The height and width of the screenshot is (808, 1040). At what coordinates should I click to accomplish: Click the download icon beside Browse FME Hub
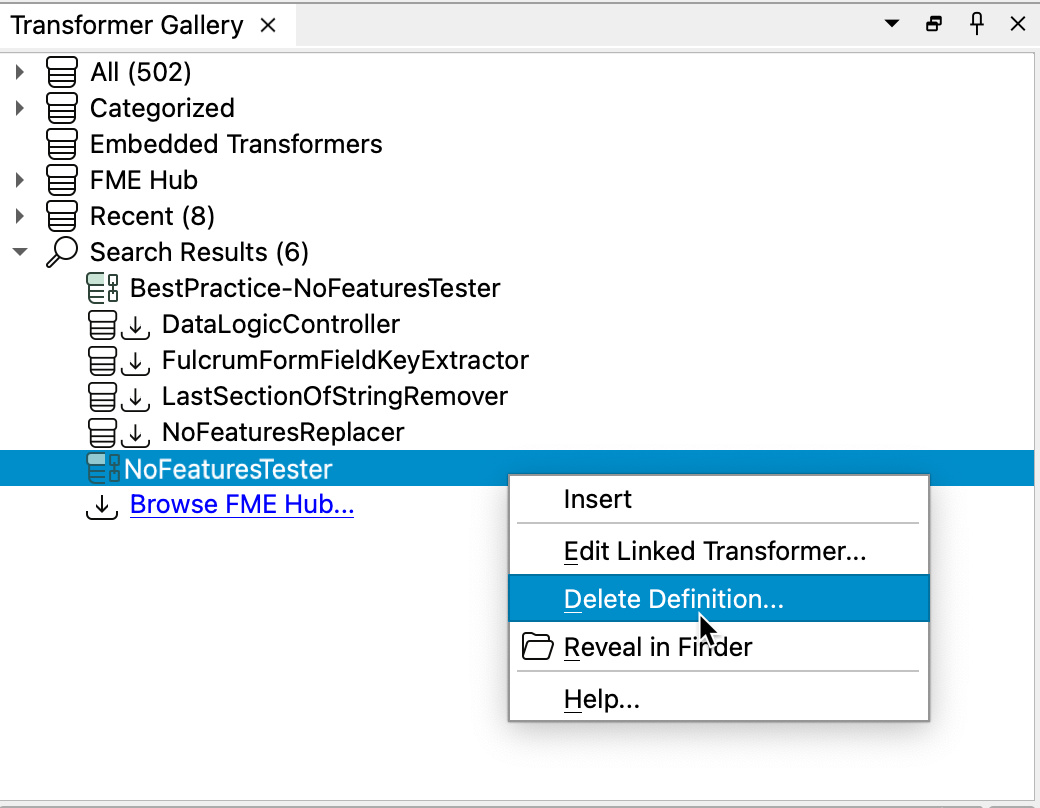coord(102,506)
